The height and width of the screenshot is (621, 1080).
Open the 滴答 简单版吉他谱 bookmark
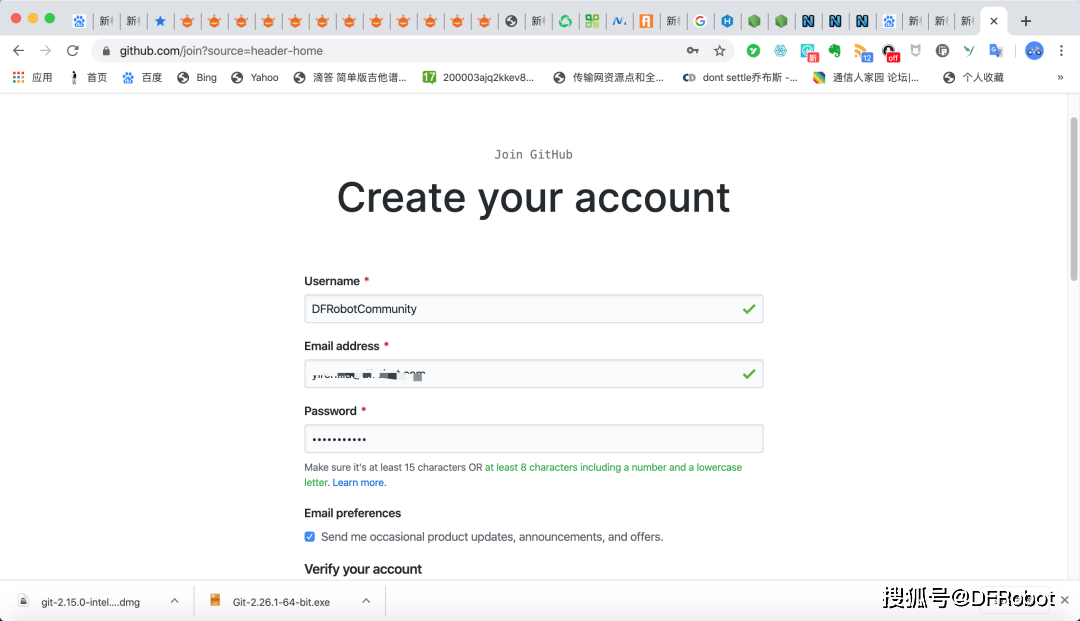pos(349,77)
